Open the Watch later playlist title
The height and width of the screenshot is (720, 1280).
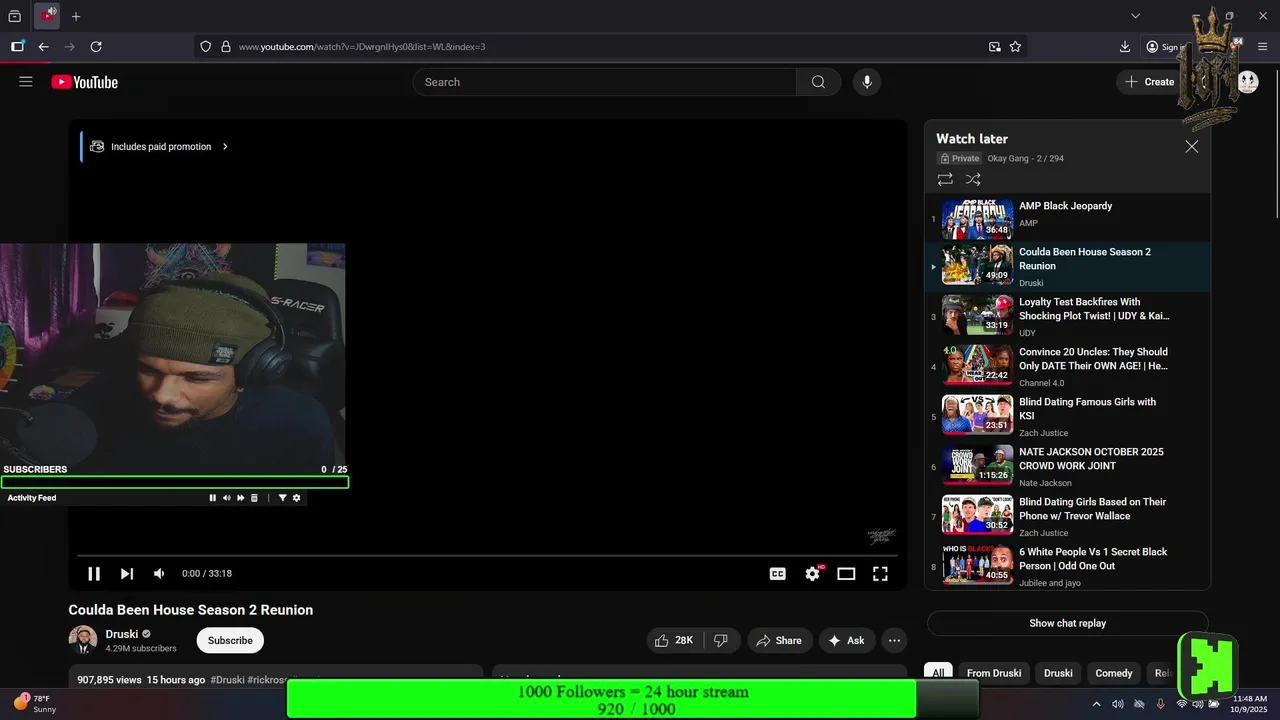point(972,139)
